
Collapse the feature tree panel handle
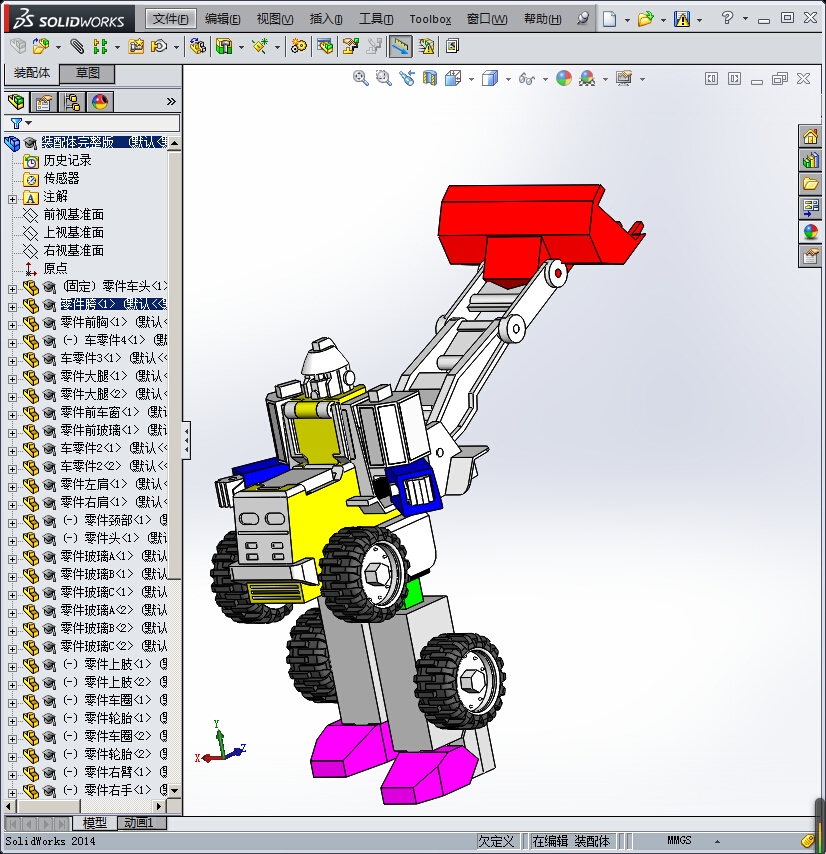tap(186, 440)
